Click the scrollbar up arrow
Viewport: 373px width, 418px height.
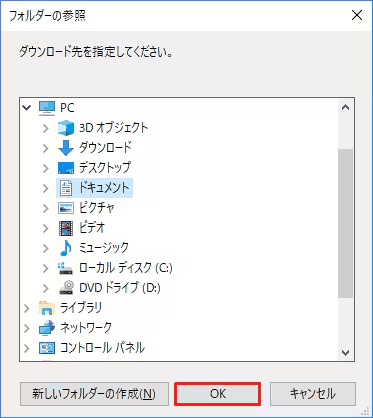click(x=345, y=108)
